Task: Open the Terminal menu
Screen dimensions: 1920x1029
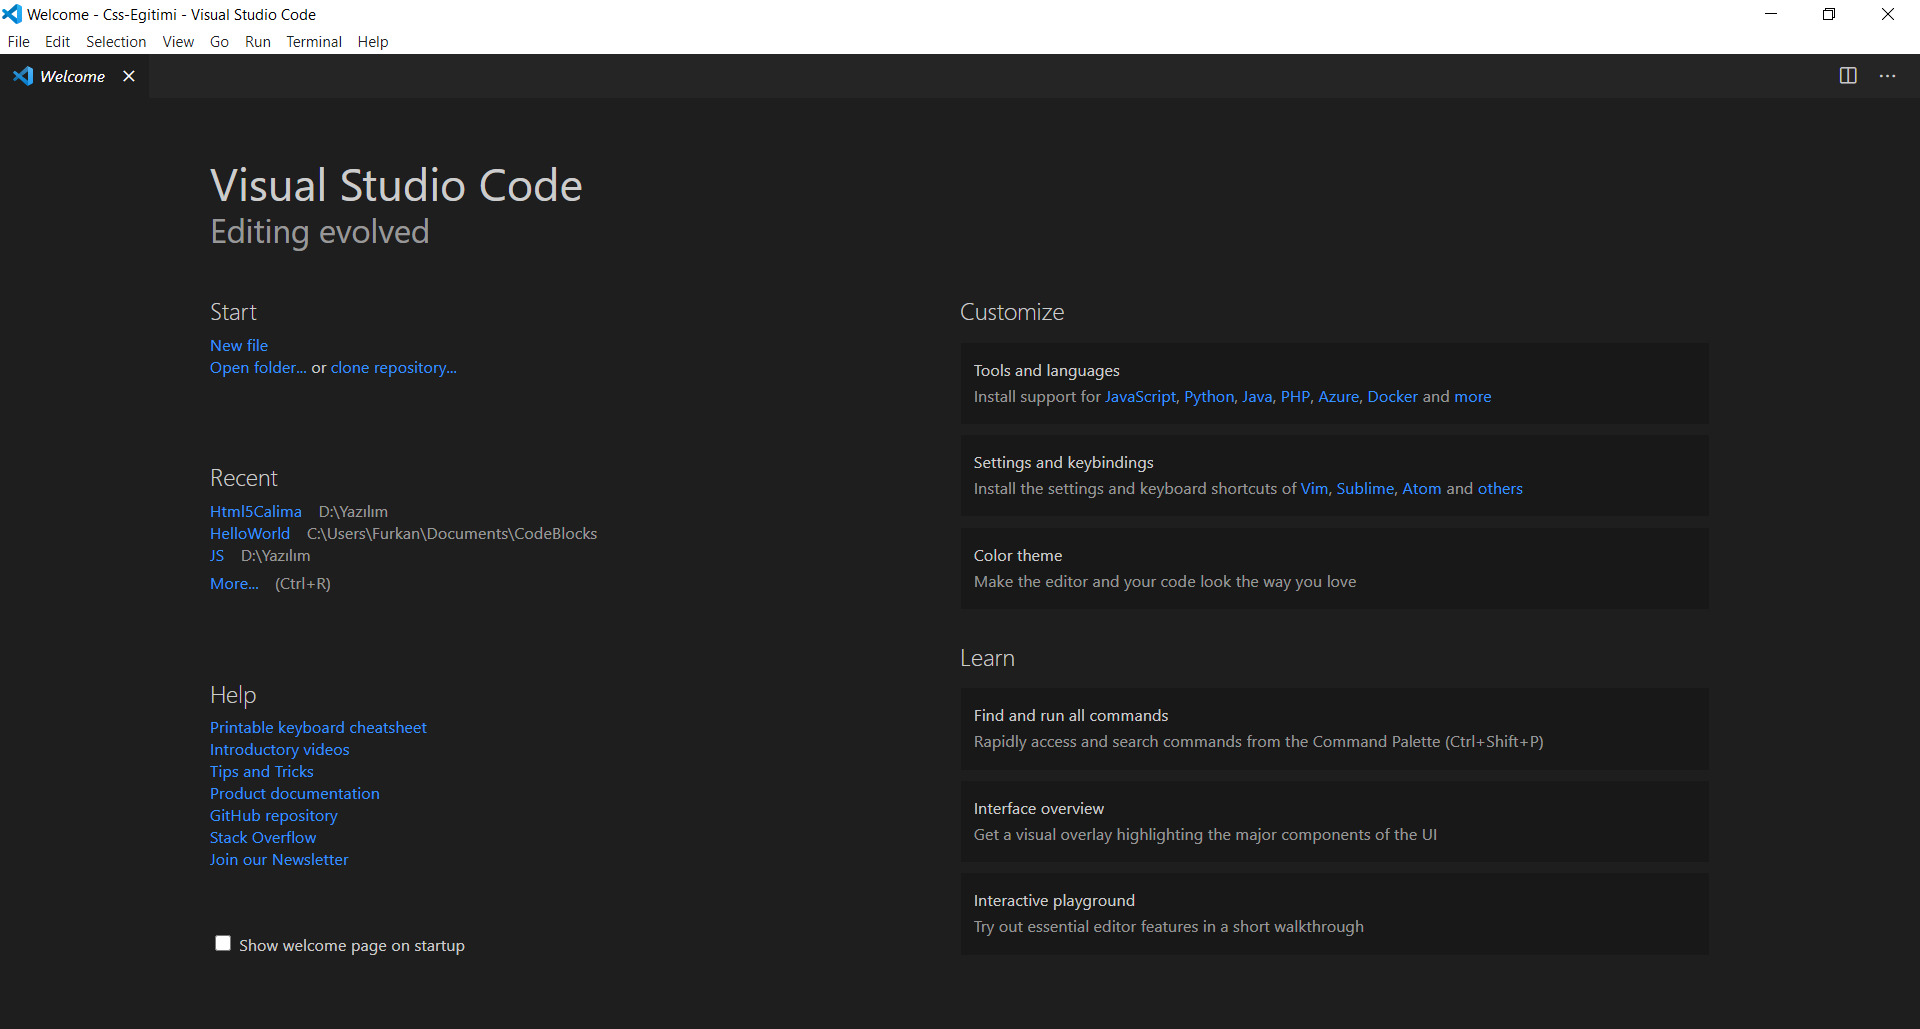Action: [x=313, y=41]
